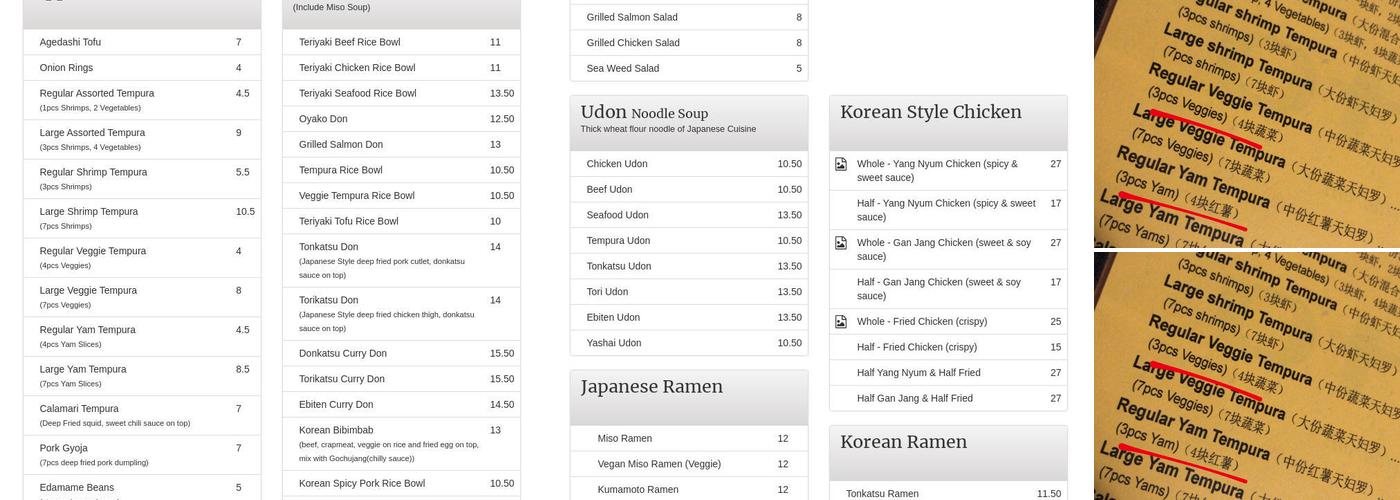1400x500 pixels.
Task: Select Large Shrimp Tempura row
Action: click(142, 218)
